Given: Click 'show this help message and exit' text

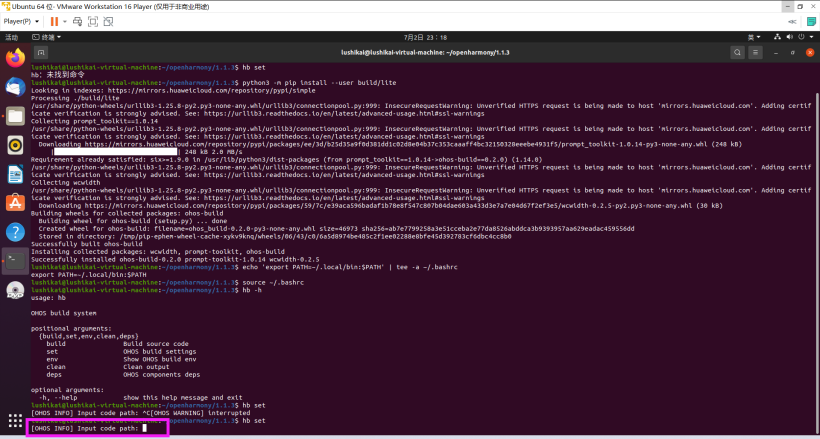Looking at the screenshot, I should 183,398.
